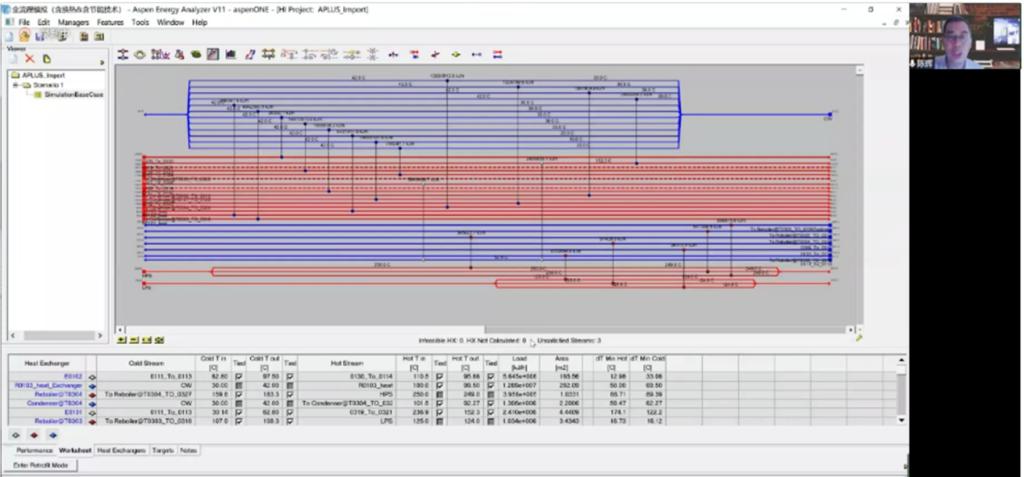Switch to the Heat Exchangers tab
This screenshot has height=477, width=1024.
click(x=121, y=451)
